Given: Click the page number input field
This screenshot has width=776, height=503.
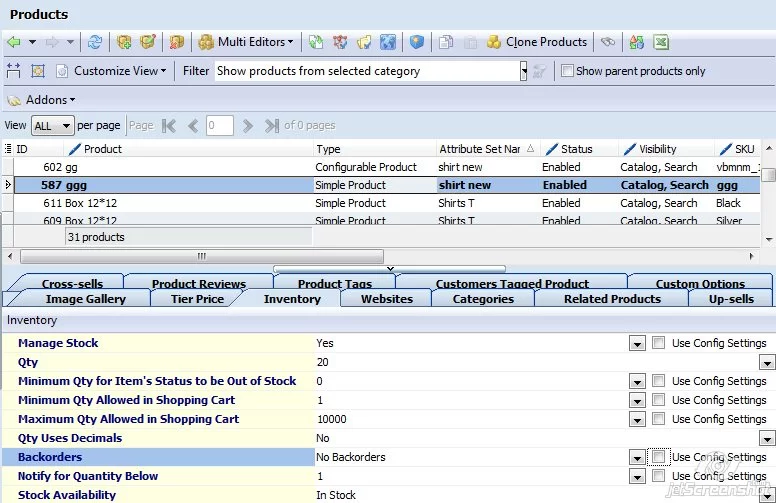Looking at the screenshot, I should [x=219, y=126].
